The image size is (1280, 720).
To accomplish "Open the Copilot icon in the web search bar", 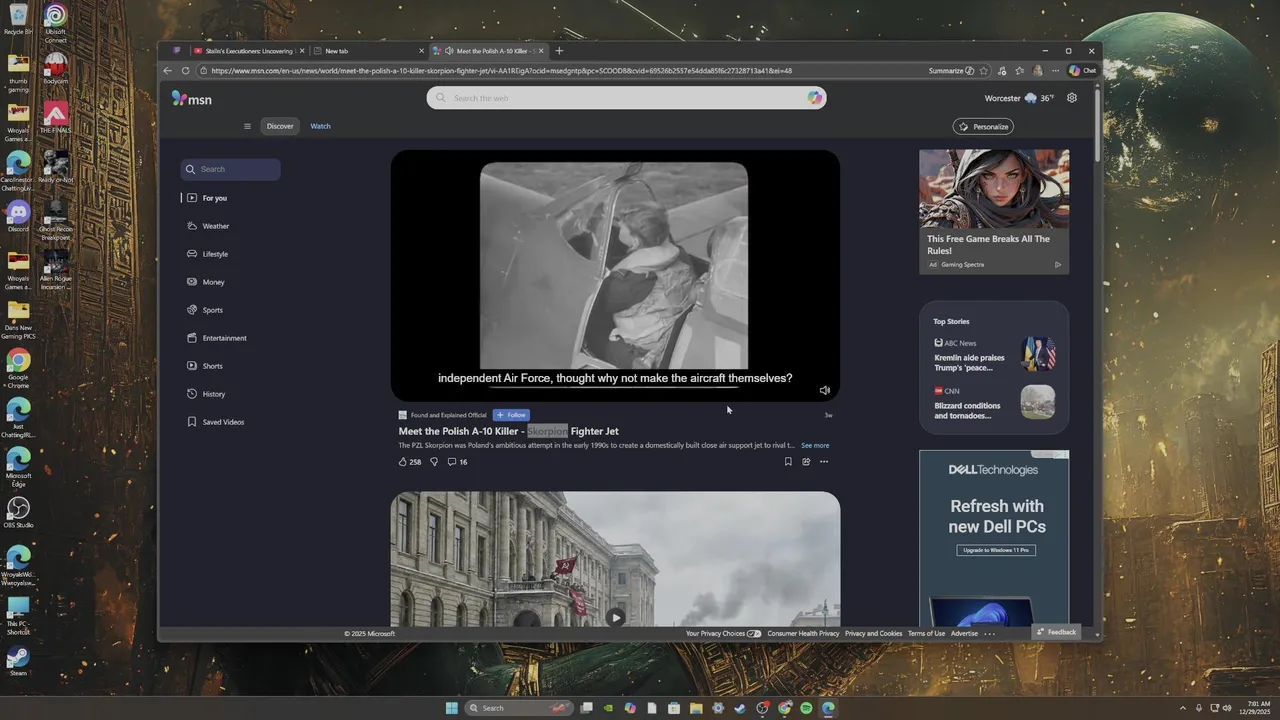I will coord(815,98).
